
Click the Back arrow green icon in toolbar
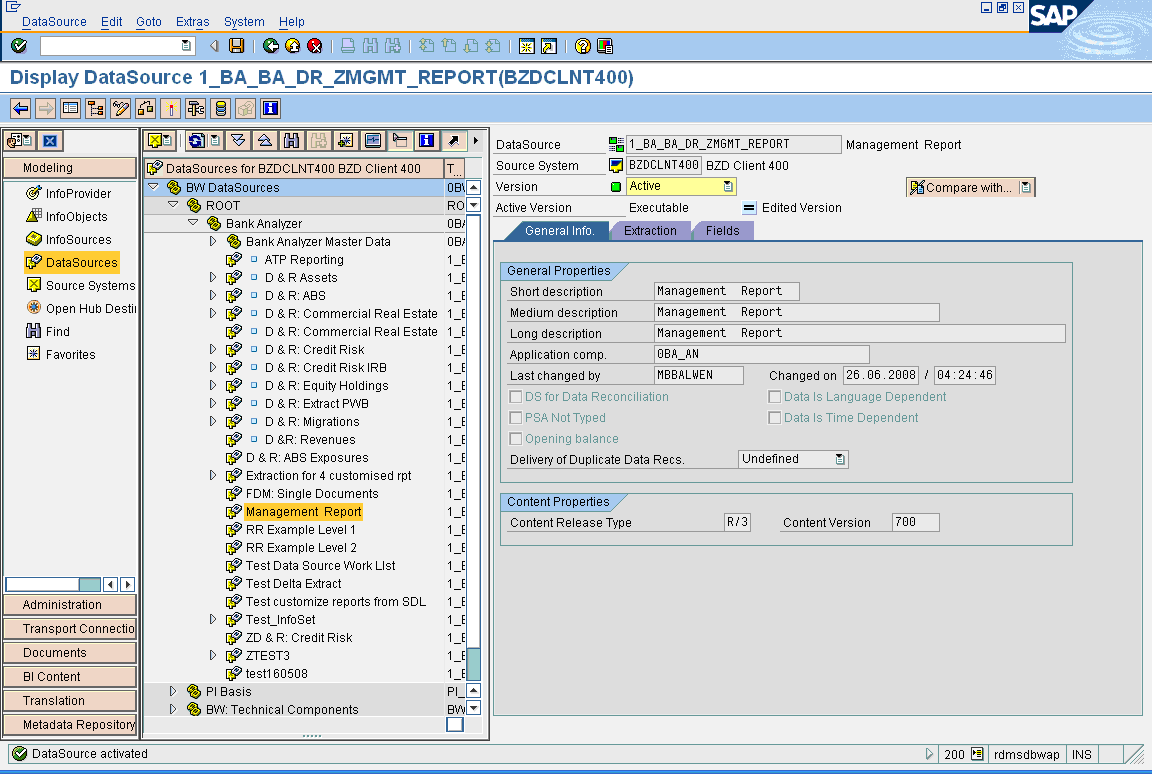269,45
